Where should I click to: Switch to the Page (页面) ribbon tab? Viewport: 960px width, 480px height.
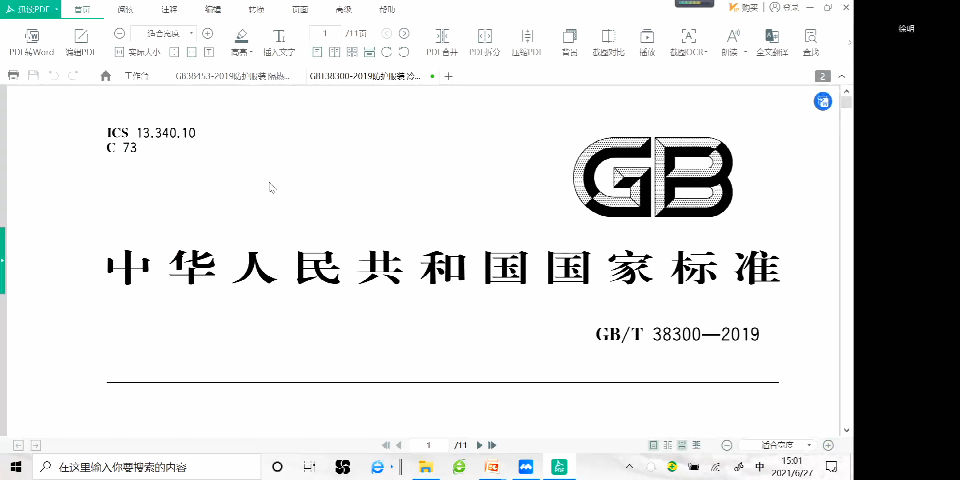click(300, 9)
